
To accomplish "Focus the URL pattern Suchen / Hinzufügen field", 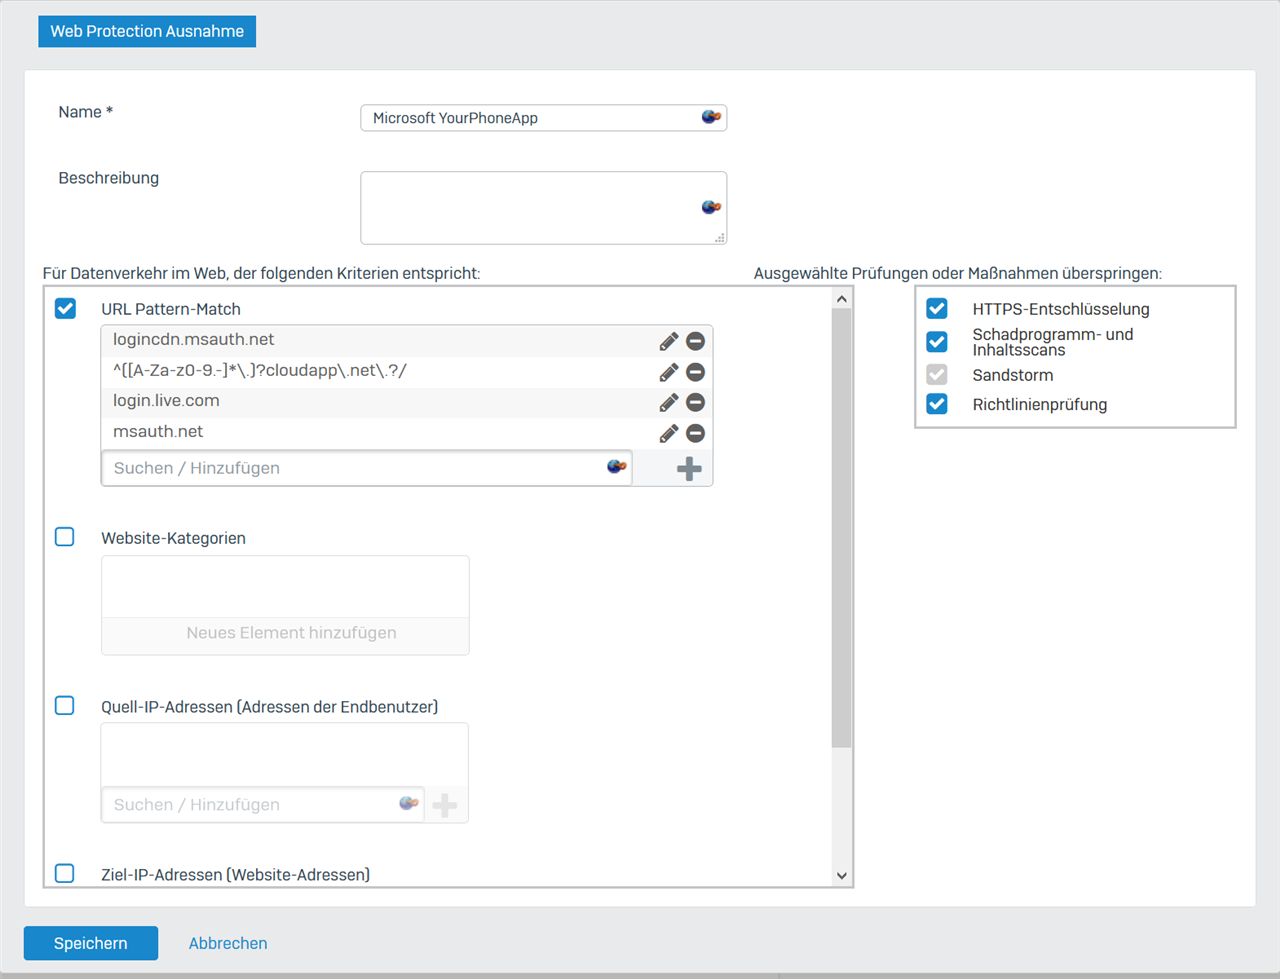I will pyautogui.click(x=355, y=468).
